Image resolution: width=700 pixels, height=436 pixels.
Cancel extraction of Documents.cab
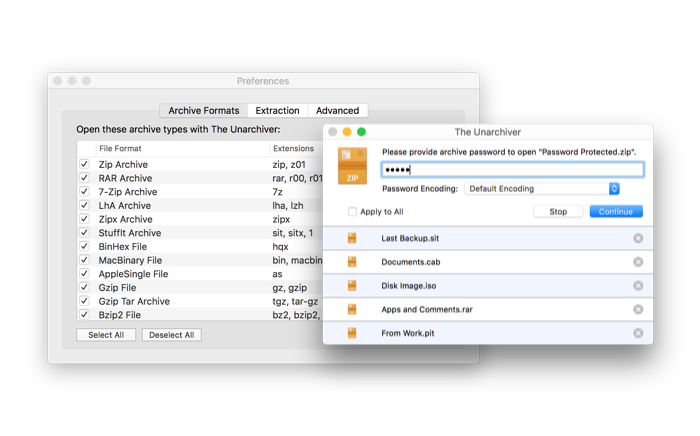(638, 262)
